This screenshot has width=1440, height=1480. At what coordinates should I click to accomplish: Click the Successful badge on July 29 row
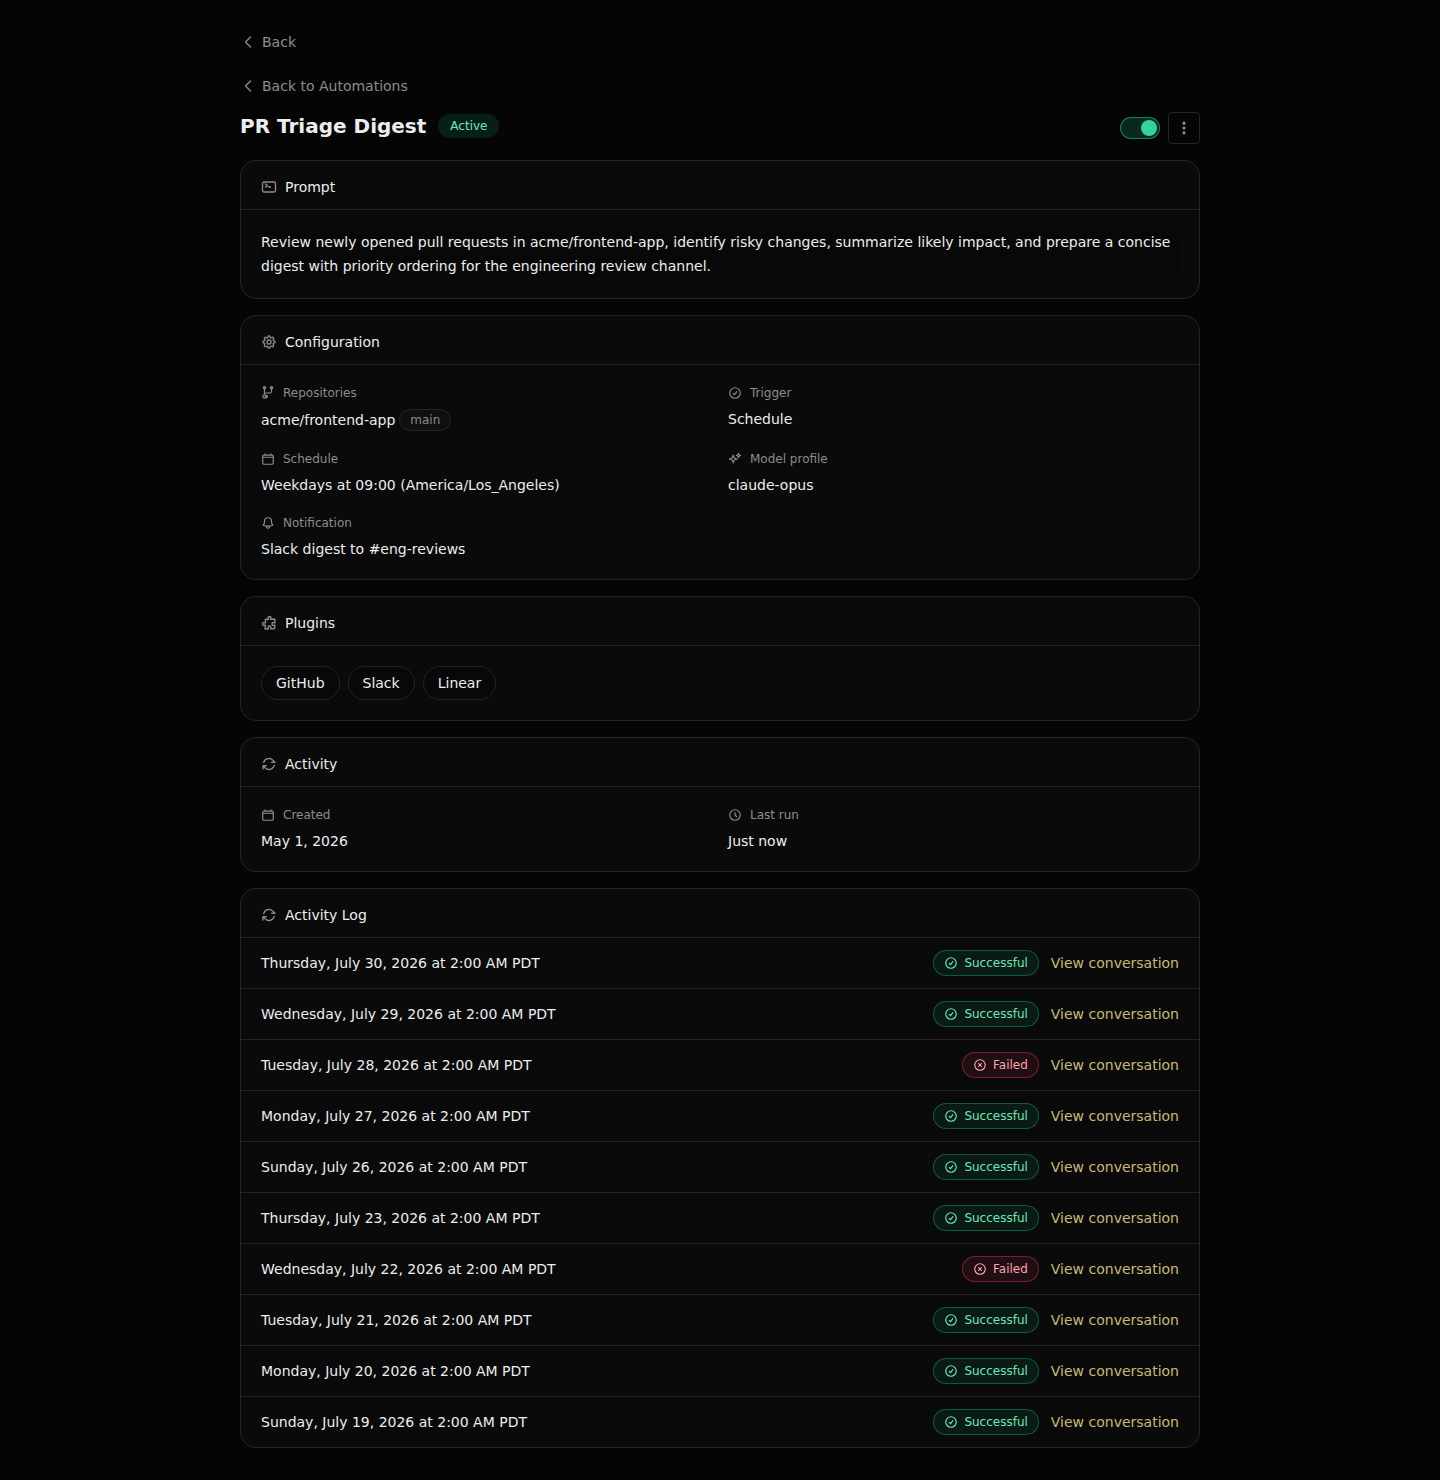[x=986, y=1014]
